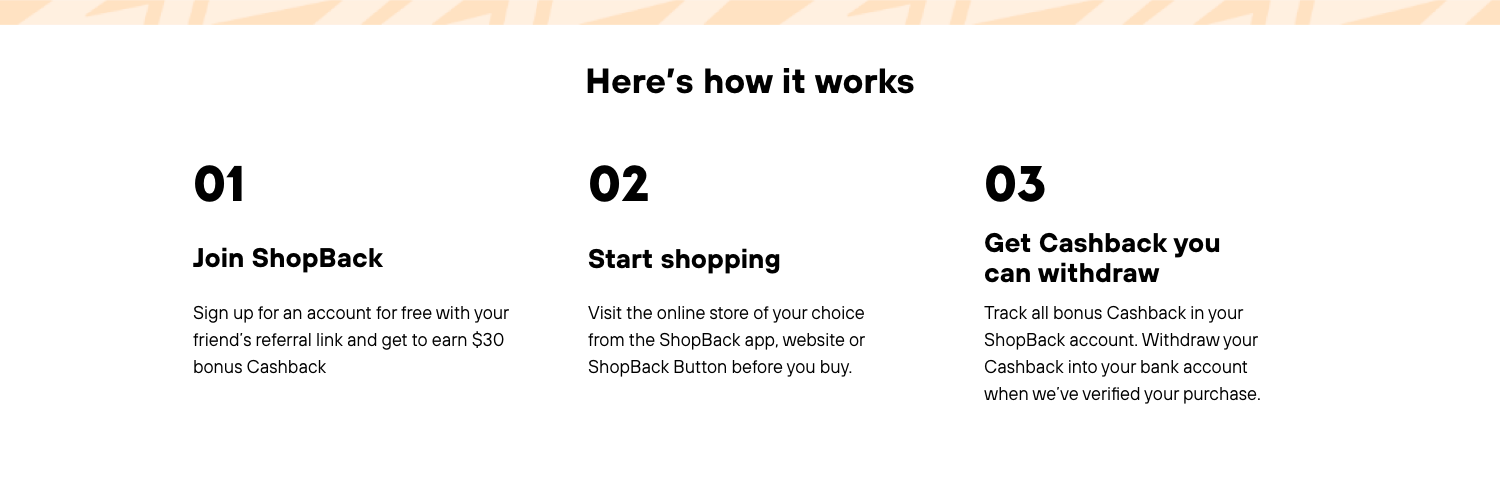Click "Visit the online store of your choice" line

pyautogui.click(x=726, y=313)
